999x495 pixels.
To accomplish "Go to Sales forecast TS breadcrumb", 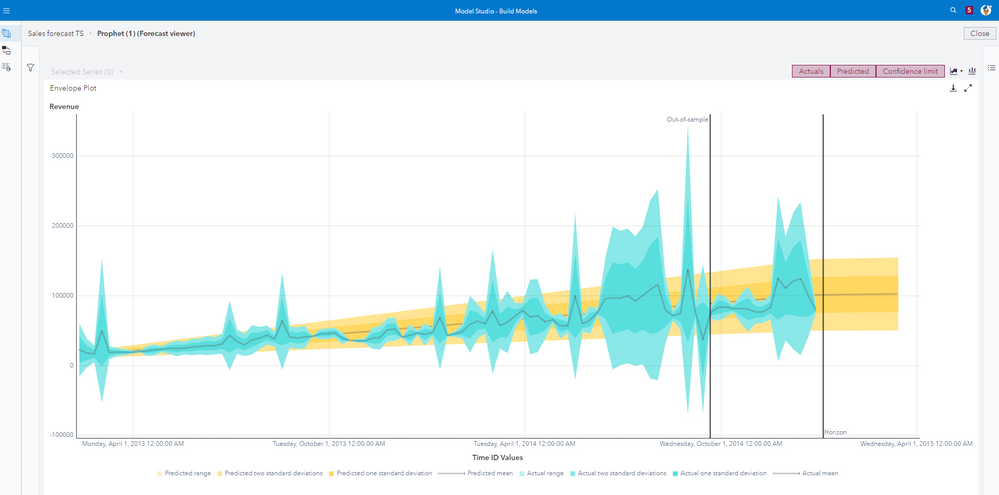I will 56,33.
